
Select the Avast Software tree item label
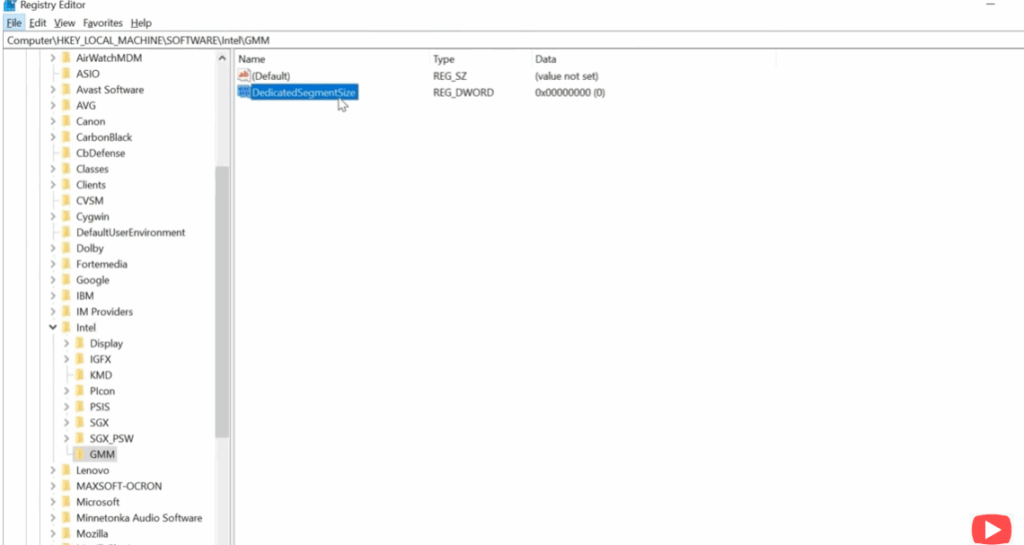(x=110, y=89)
